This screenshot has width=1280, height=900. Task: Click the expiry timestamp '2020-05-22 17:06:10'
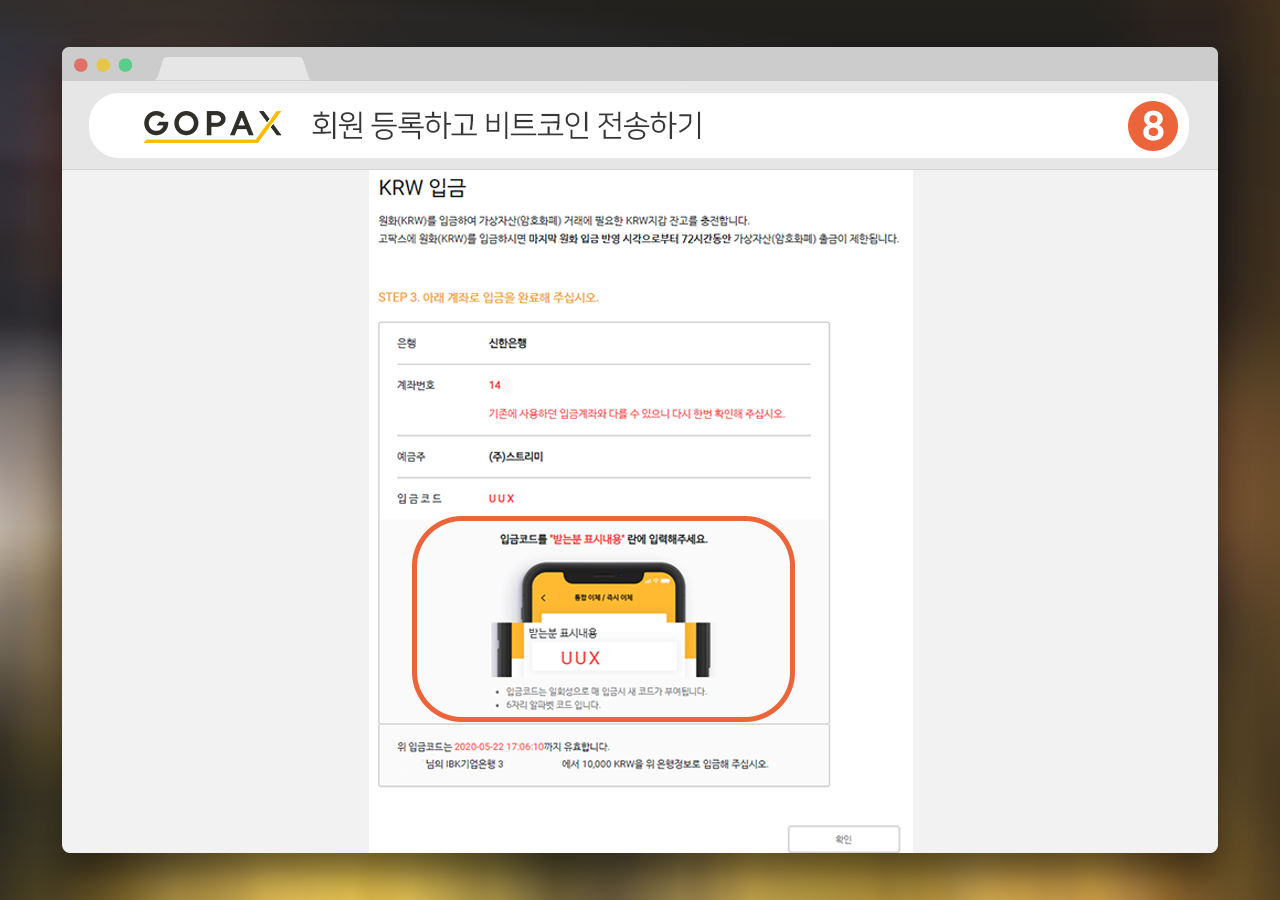499,746
